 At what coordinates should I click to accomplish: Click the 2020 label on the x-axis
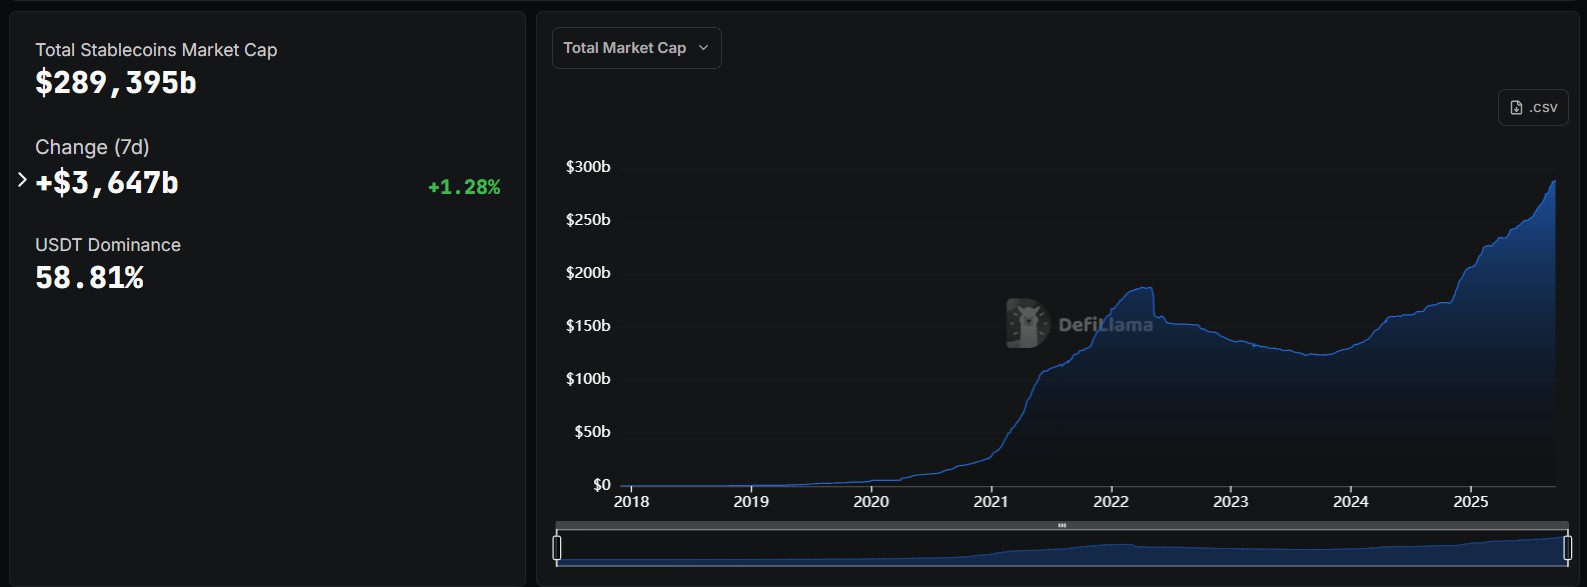(x=871, y=502)
